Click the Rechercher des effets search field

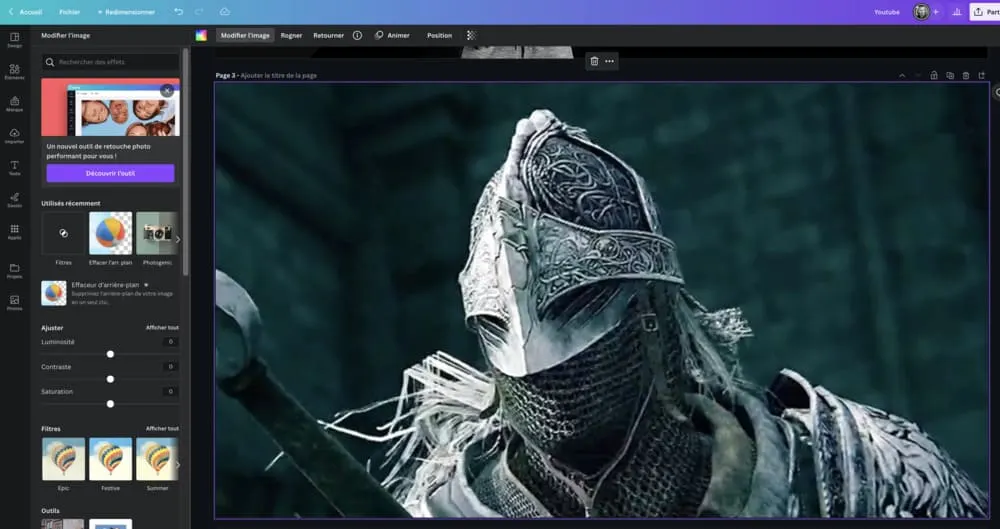(x=110, y=62)
